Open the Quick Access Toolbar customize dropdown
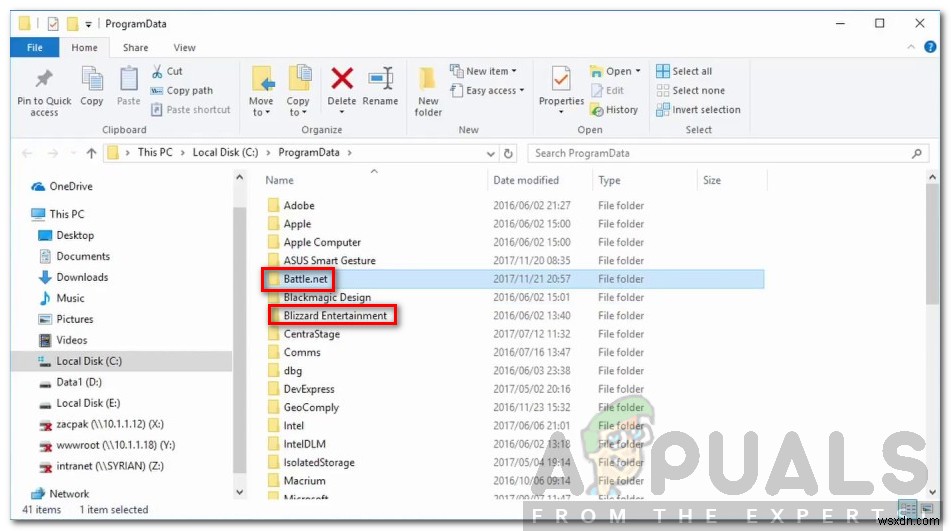Image resolution: width=951 pixels, height=531 pixels. click(89, 24)
